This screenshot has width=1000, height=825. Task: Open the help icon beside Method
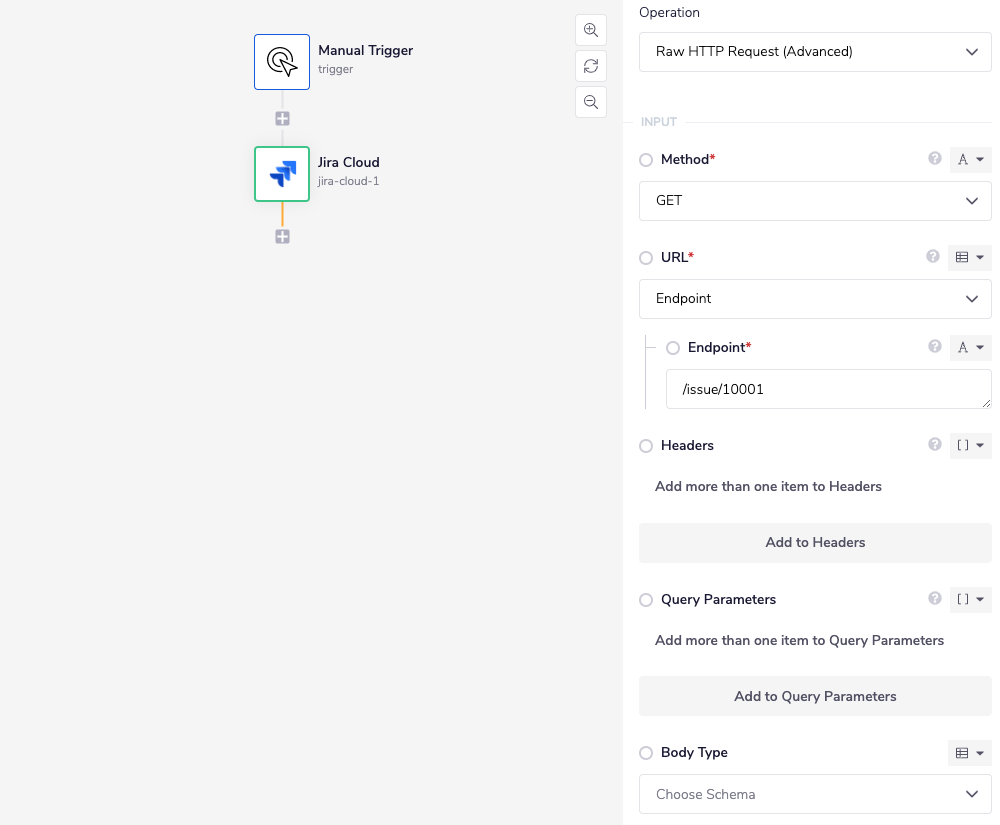tap(934, 159)
